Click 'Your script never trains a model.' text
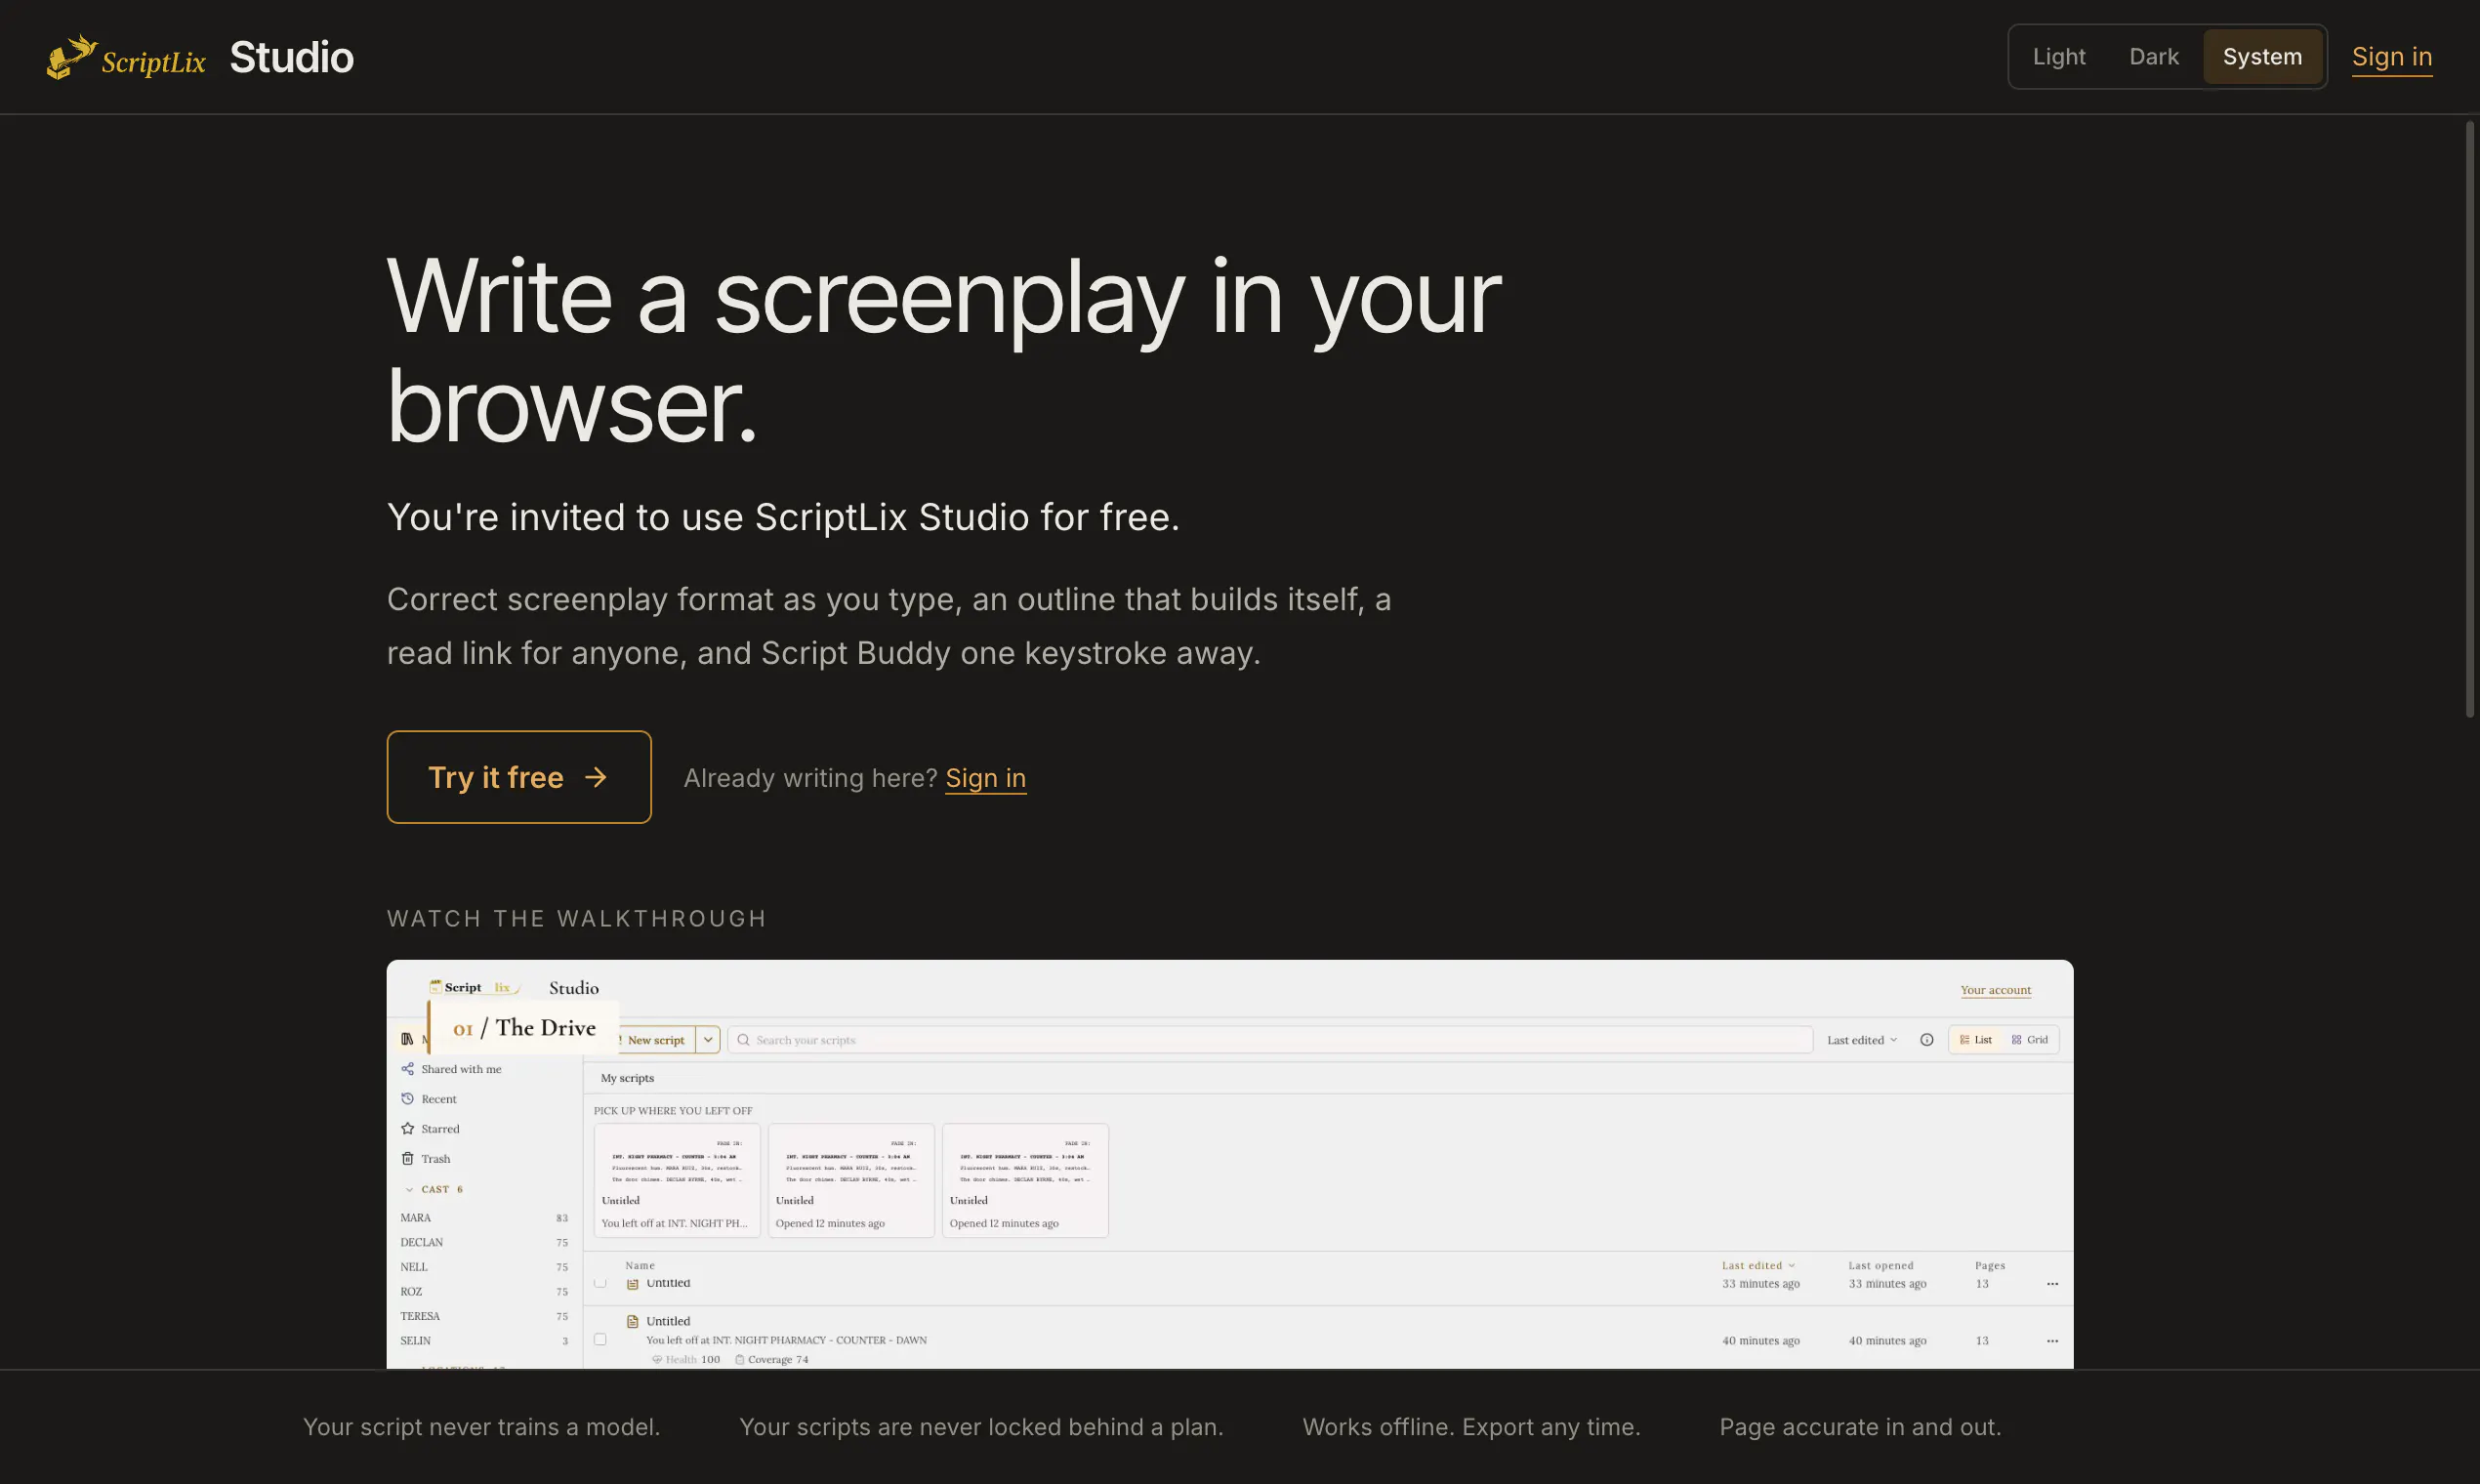The height and width of the screenshot is (1484, 2480). (x=481, y=1427)
